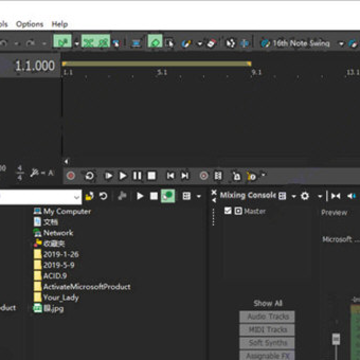Open Mixing Console properties gear
The image size is (360, 360).
[305, 196]
